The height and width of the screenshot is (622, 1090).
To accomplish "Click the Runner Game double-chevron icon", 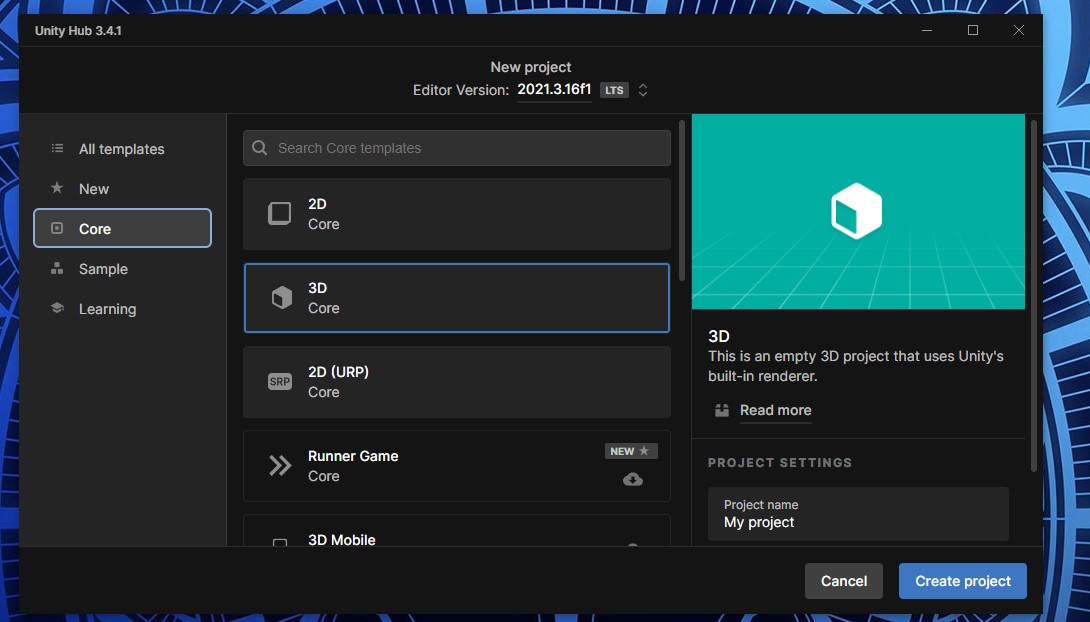I will point(280,466).
